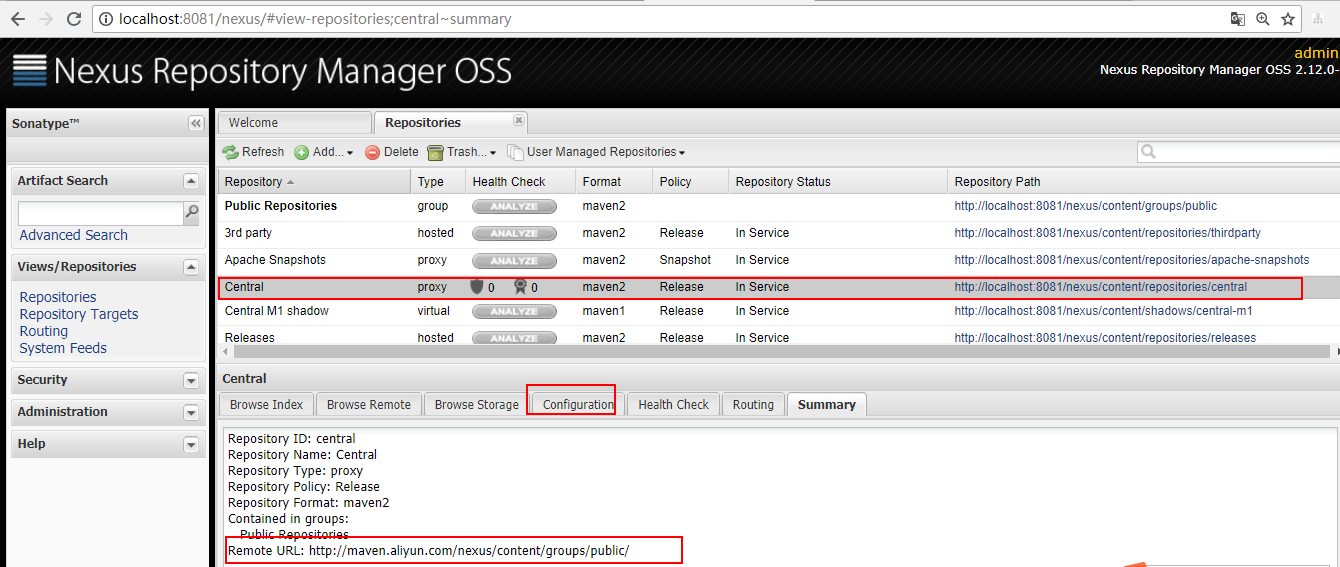The image size is (1340, 567).
Task: Switch to the Welcome tab
Action: pos(294,123)
